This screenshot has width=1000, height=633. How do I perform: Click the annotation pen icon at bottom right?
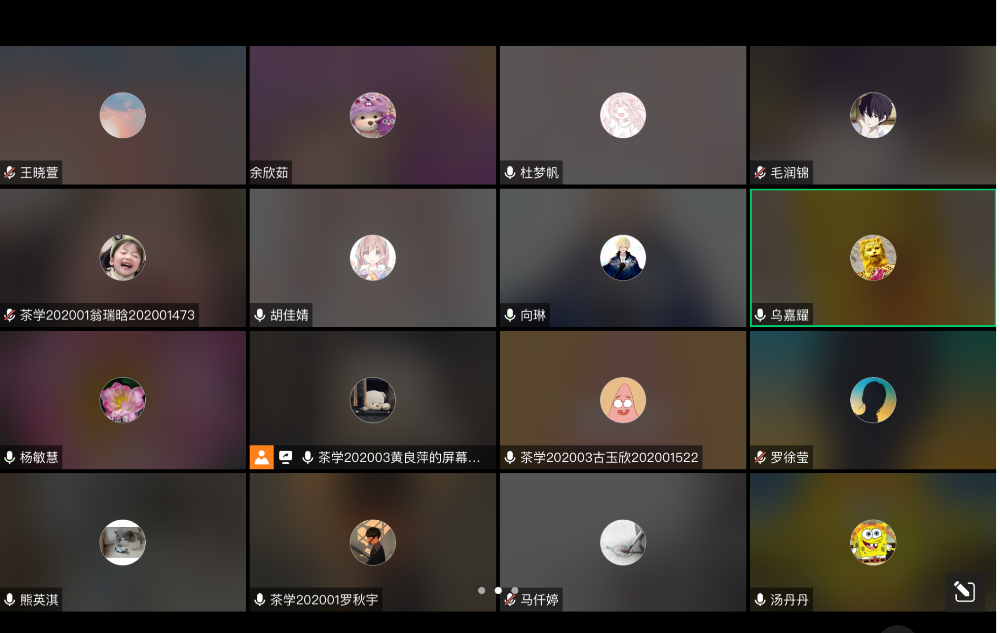pyautogui.click(x=964, y=591)
